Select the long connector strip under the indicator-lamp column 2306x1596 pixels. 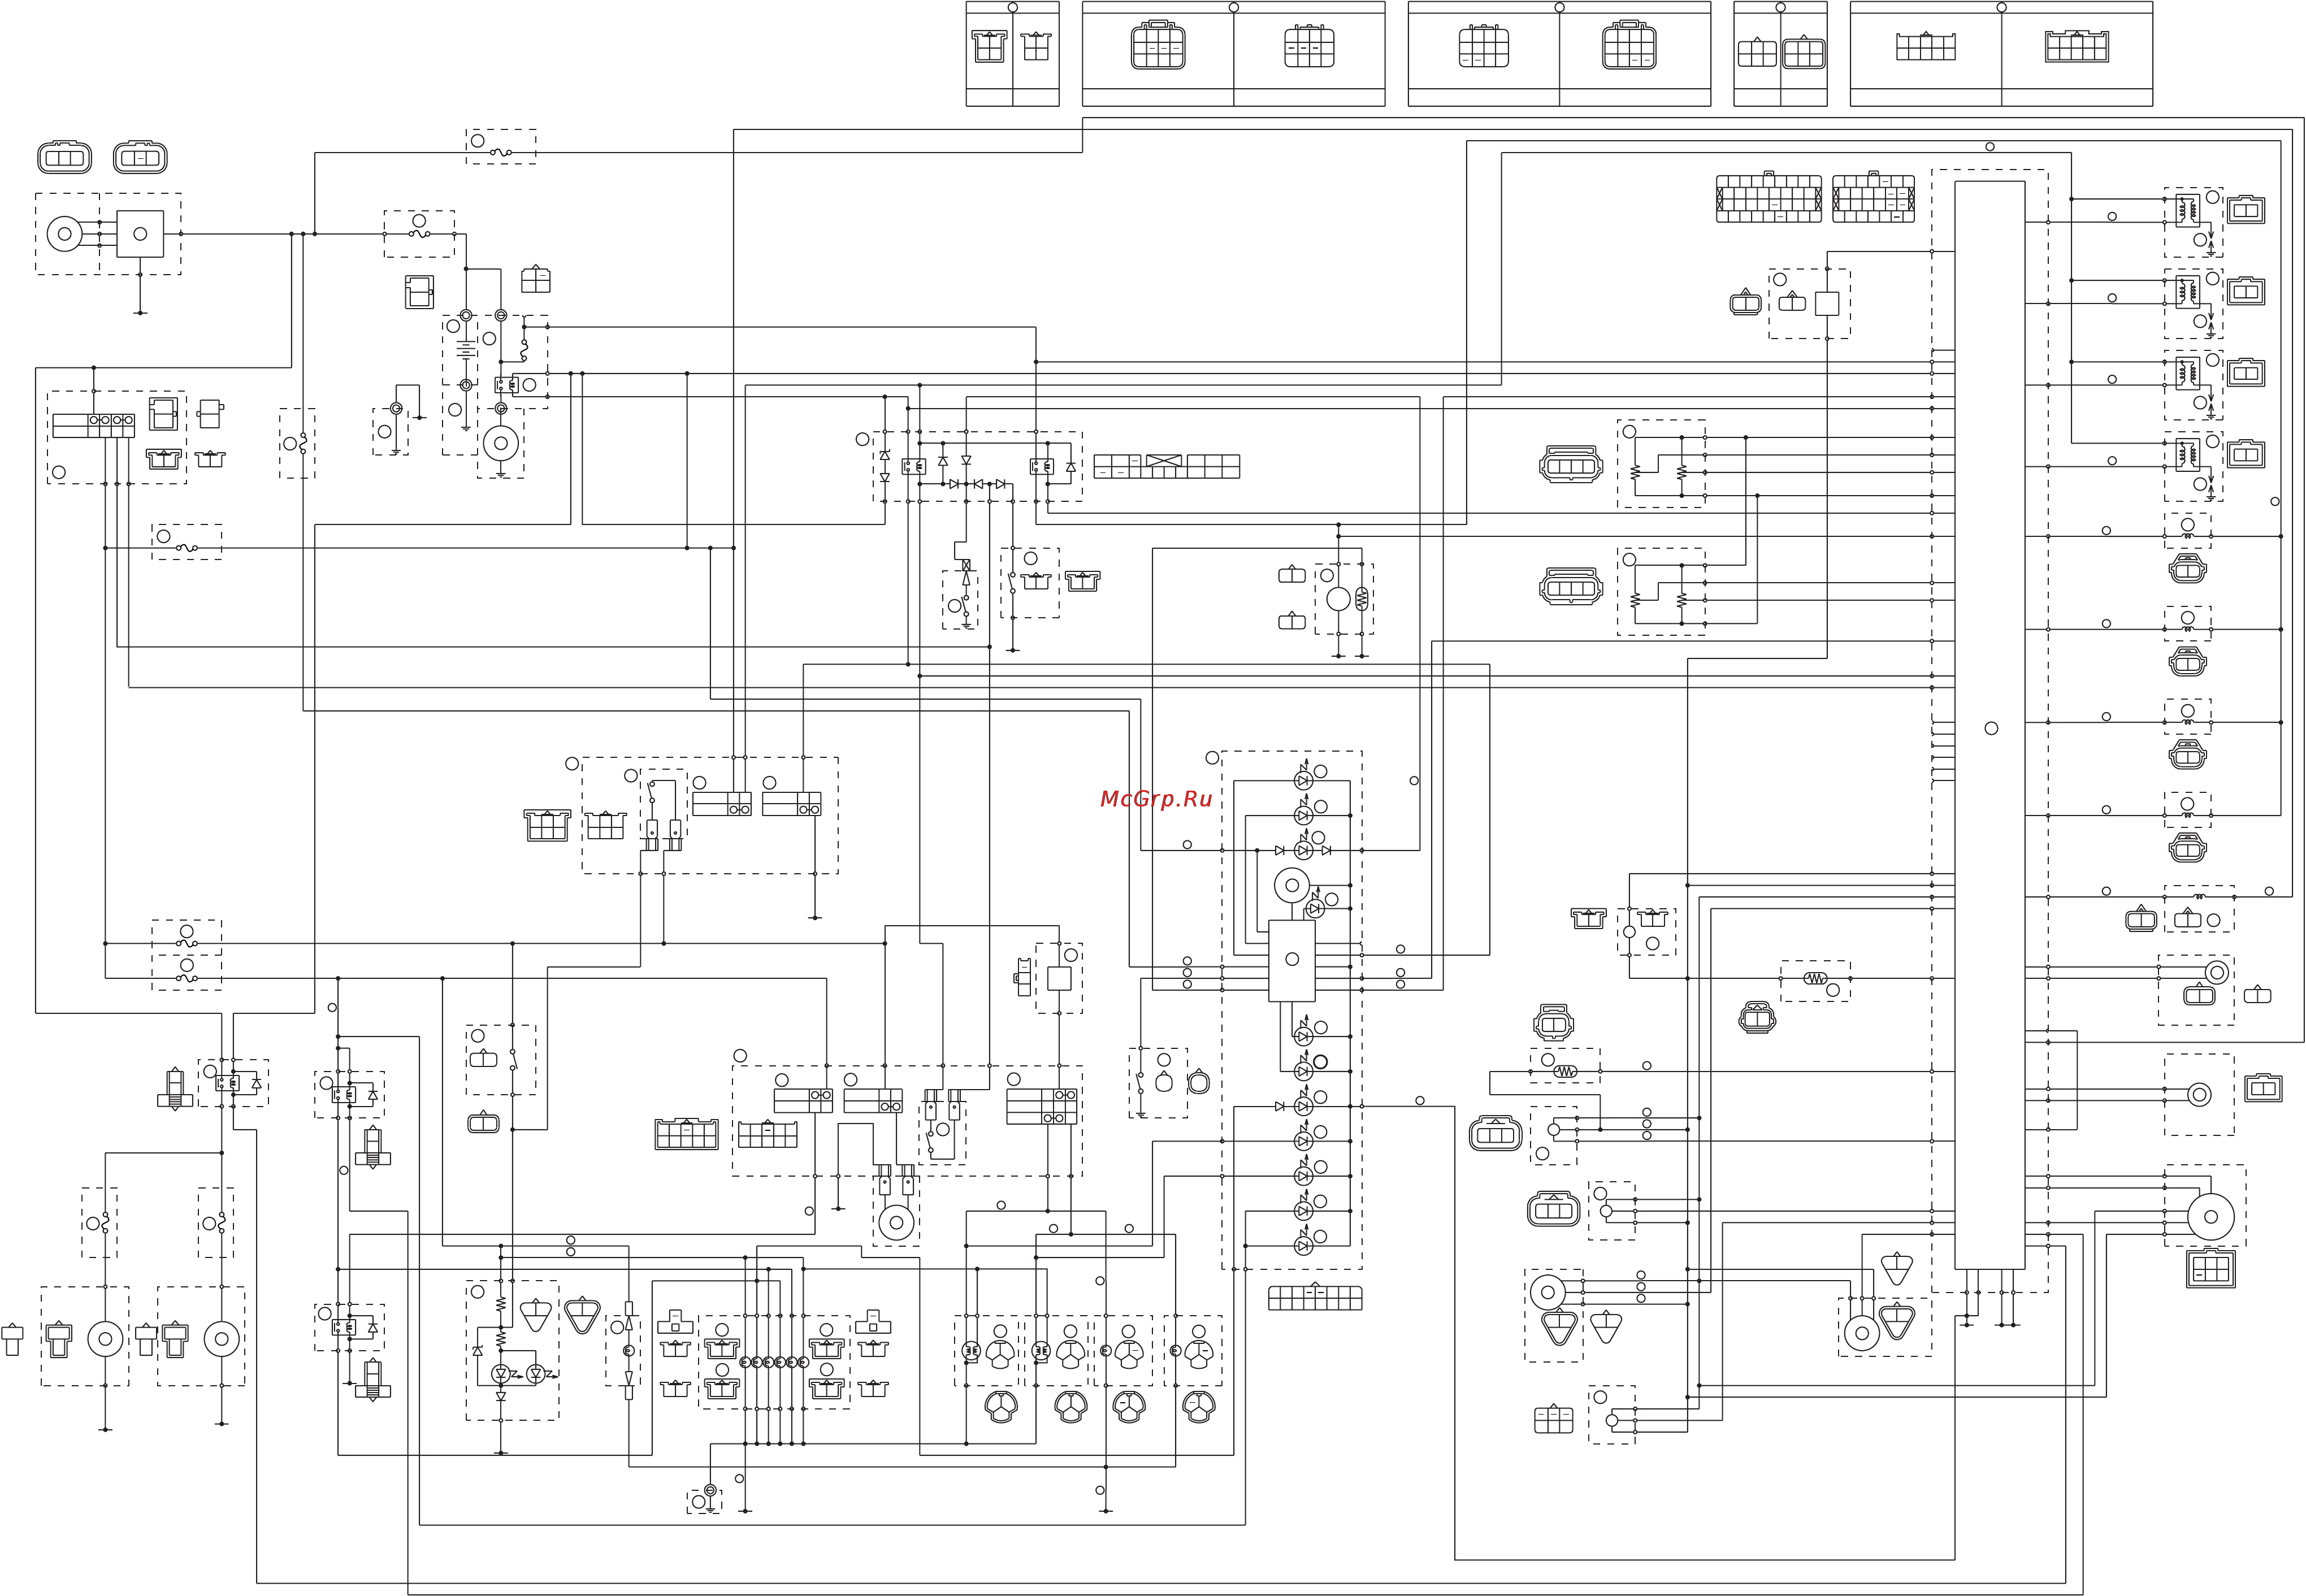[x=1315, y=1298]
